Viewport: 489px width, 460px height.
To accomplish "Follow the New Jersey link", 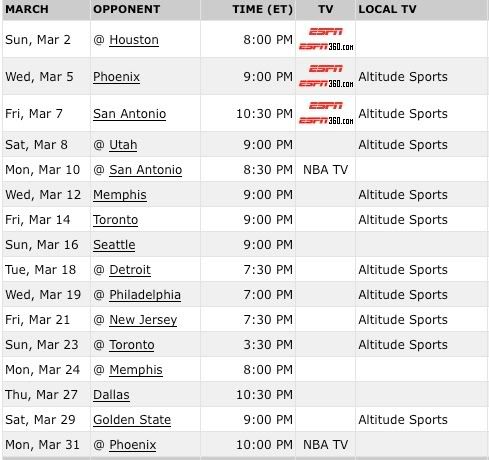I will (x=143, y=320).
